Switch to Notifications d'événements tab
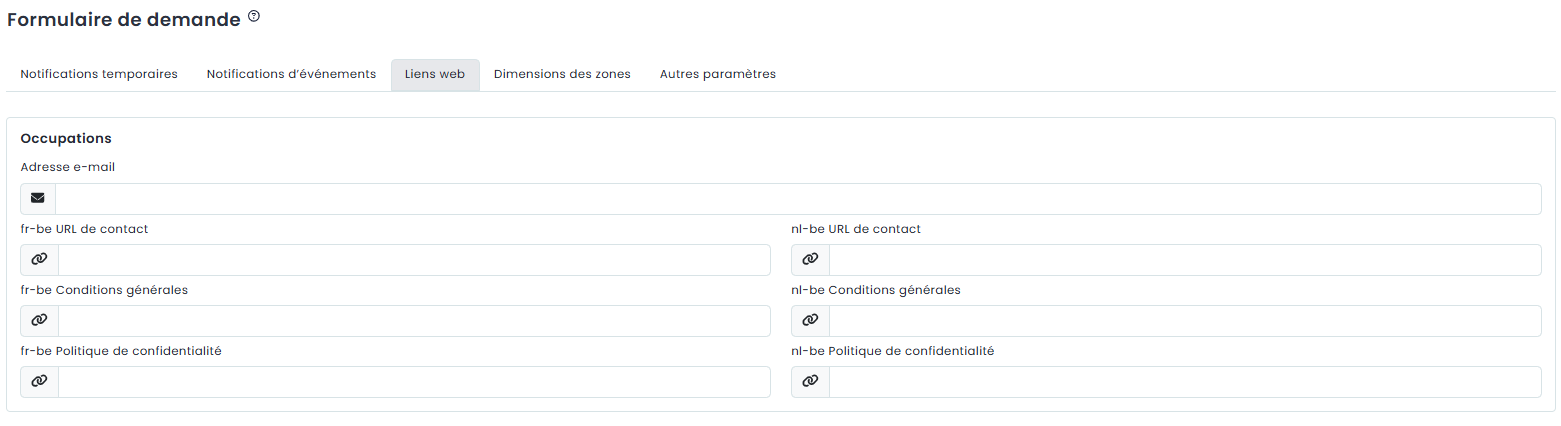This screenshot has height=426, width=1561. [x=291, y=74]
